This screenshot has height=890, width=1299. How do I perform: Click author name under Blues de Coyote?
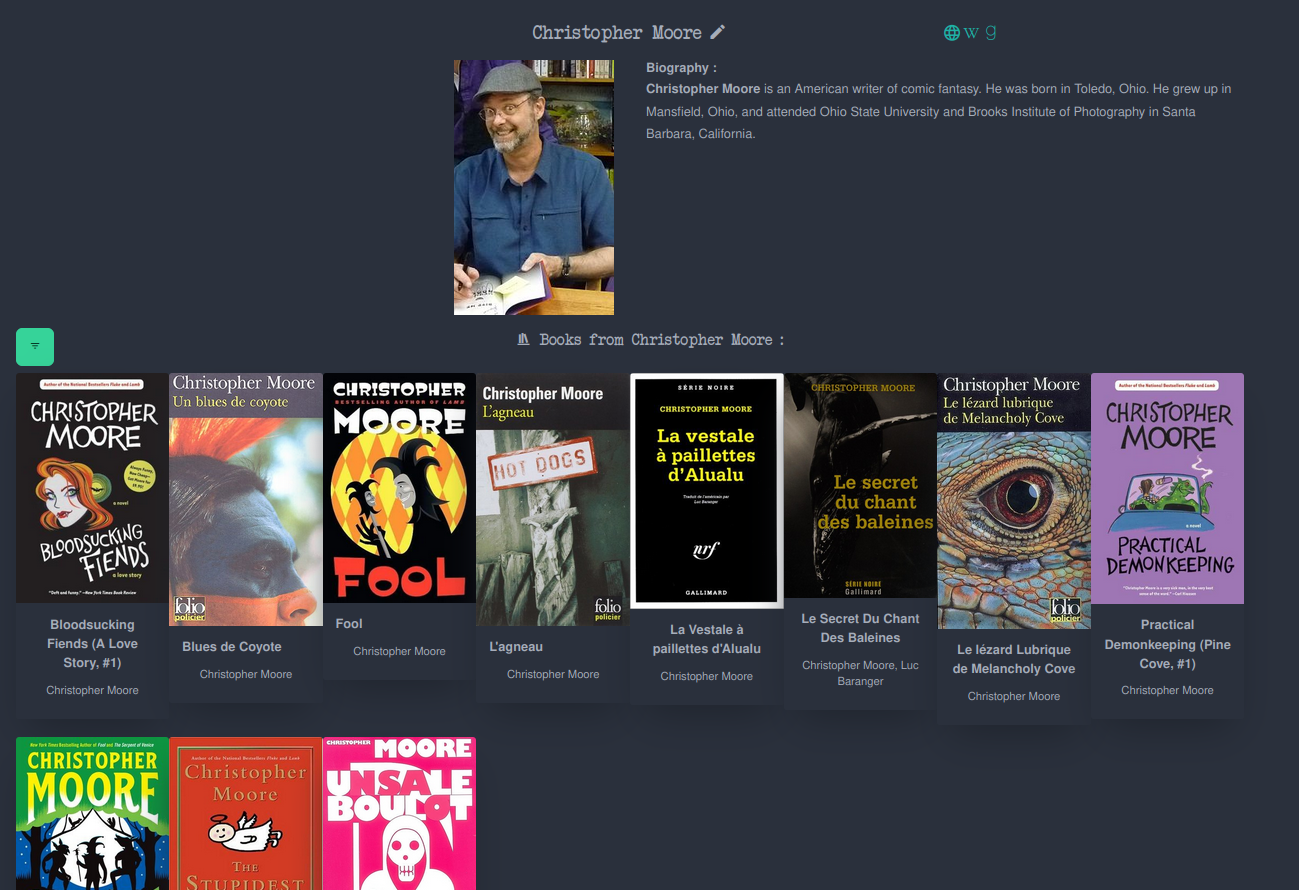coord(246,674)
